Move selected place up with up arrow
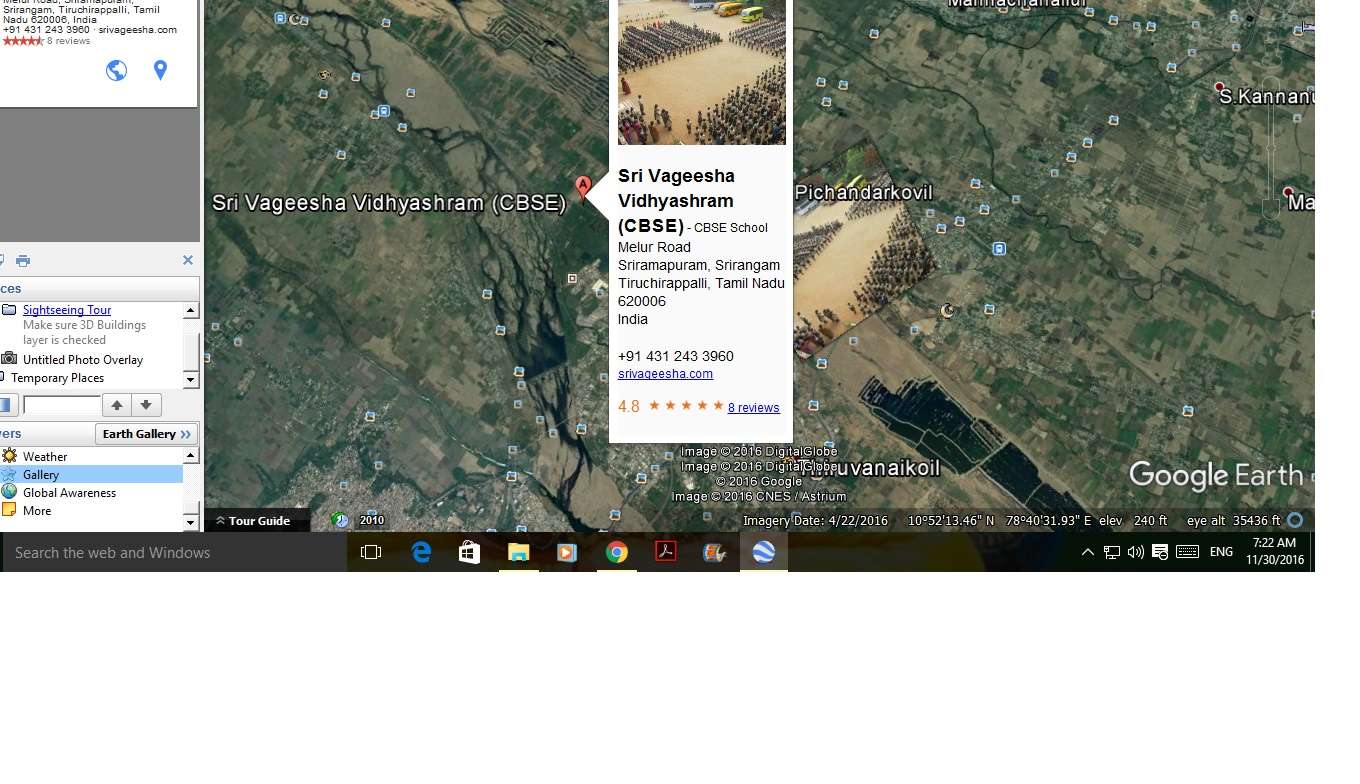Viewport: 1360px width, 784px height. pyautogui.click(x=117, y=405)
